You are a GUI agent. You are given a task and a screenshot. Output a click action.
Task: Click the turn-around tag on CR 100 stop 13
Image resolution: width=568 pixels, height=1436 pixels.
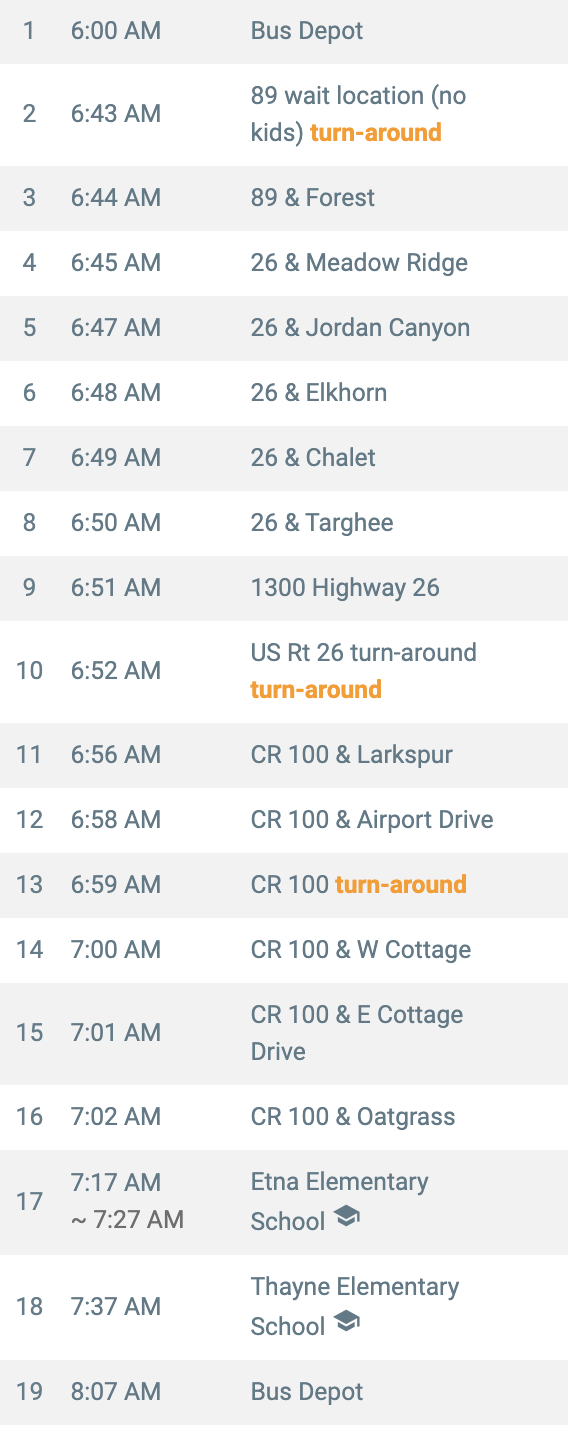401,885
